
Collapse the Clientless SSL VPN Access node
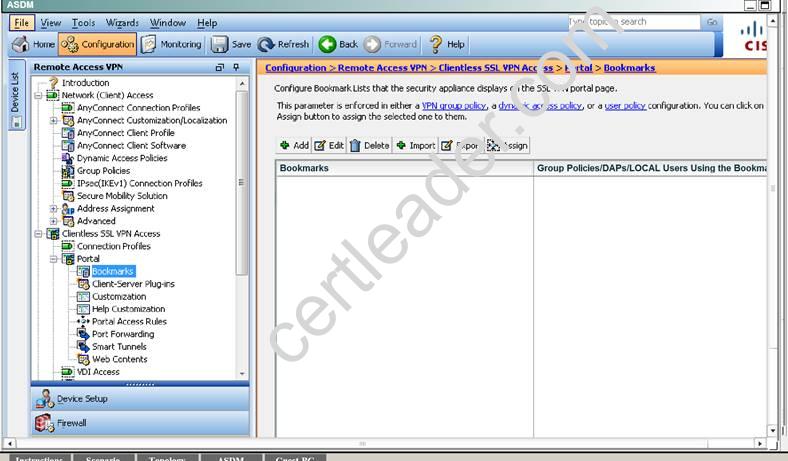pos(38,233)
